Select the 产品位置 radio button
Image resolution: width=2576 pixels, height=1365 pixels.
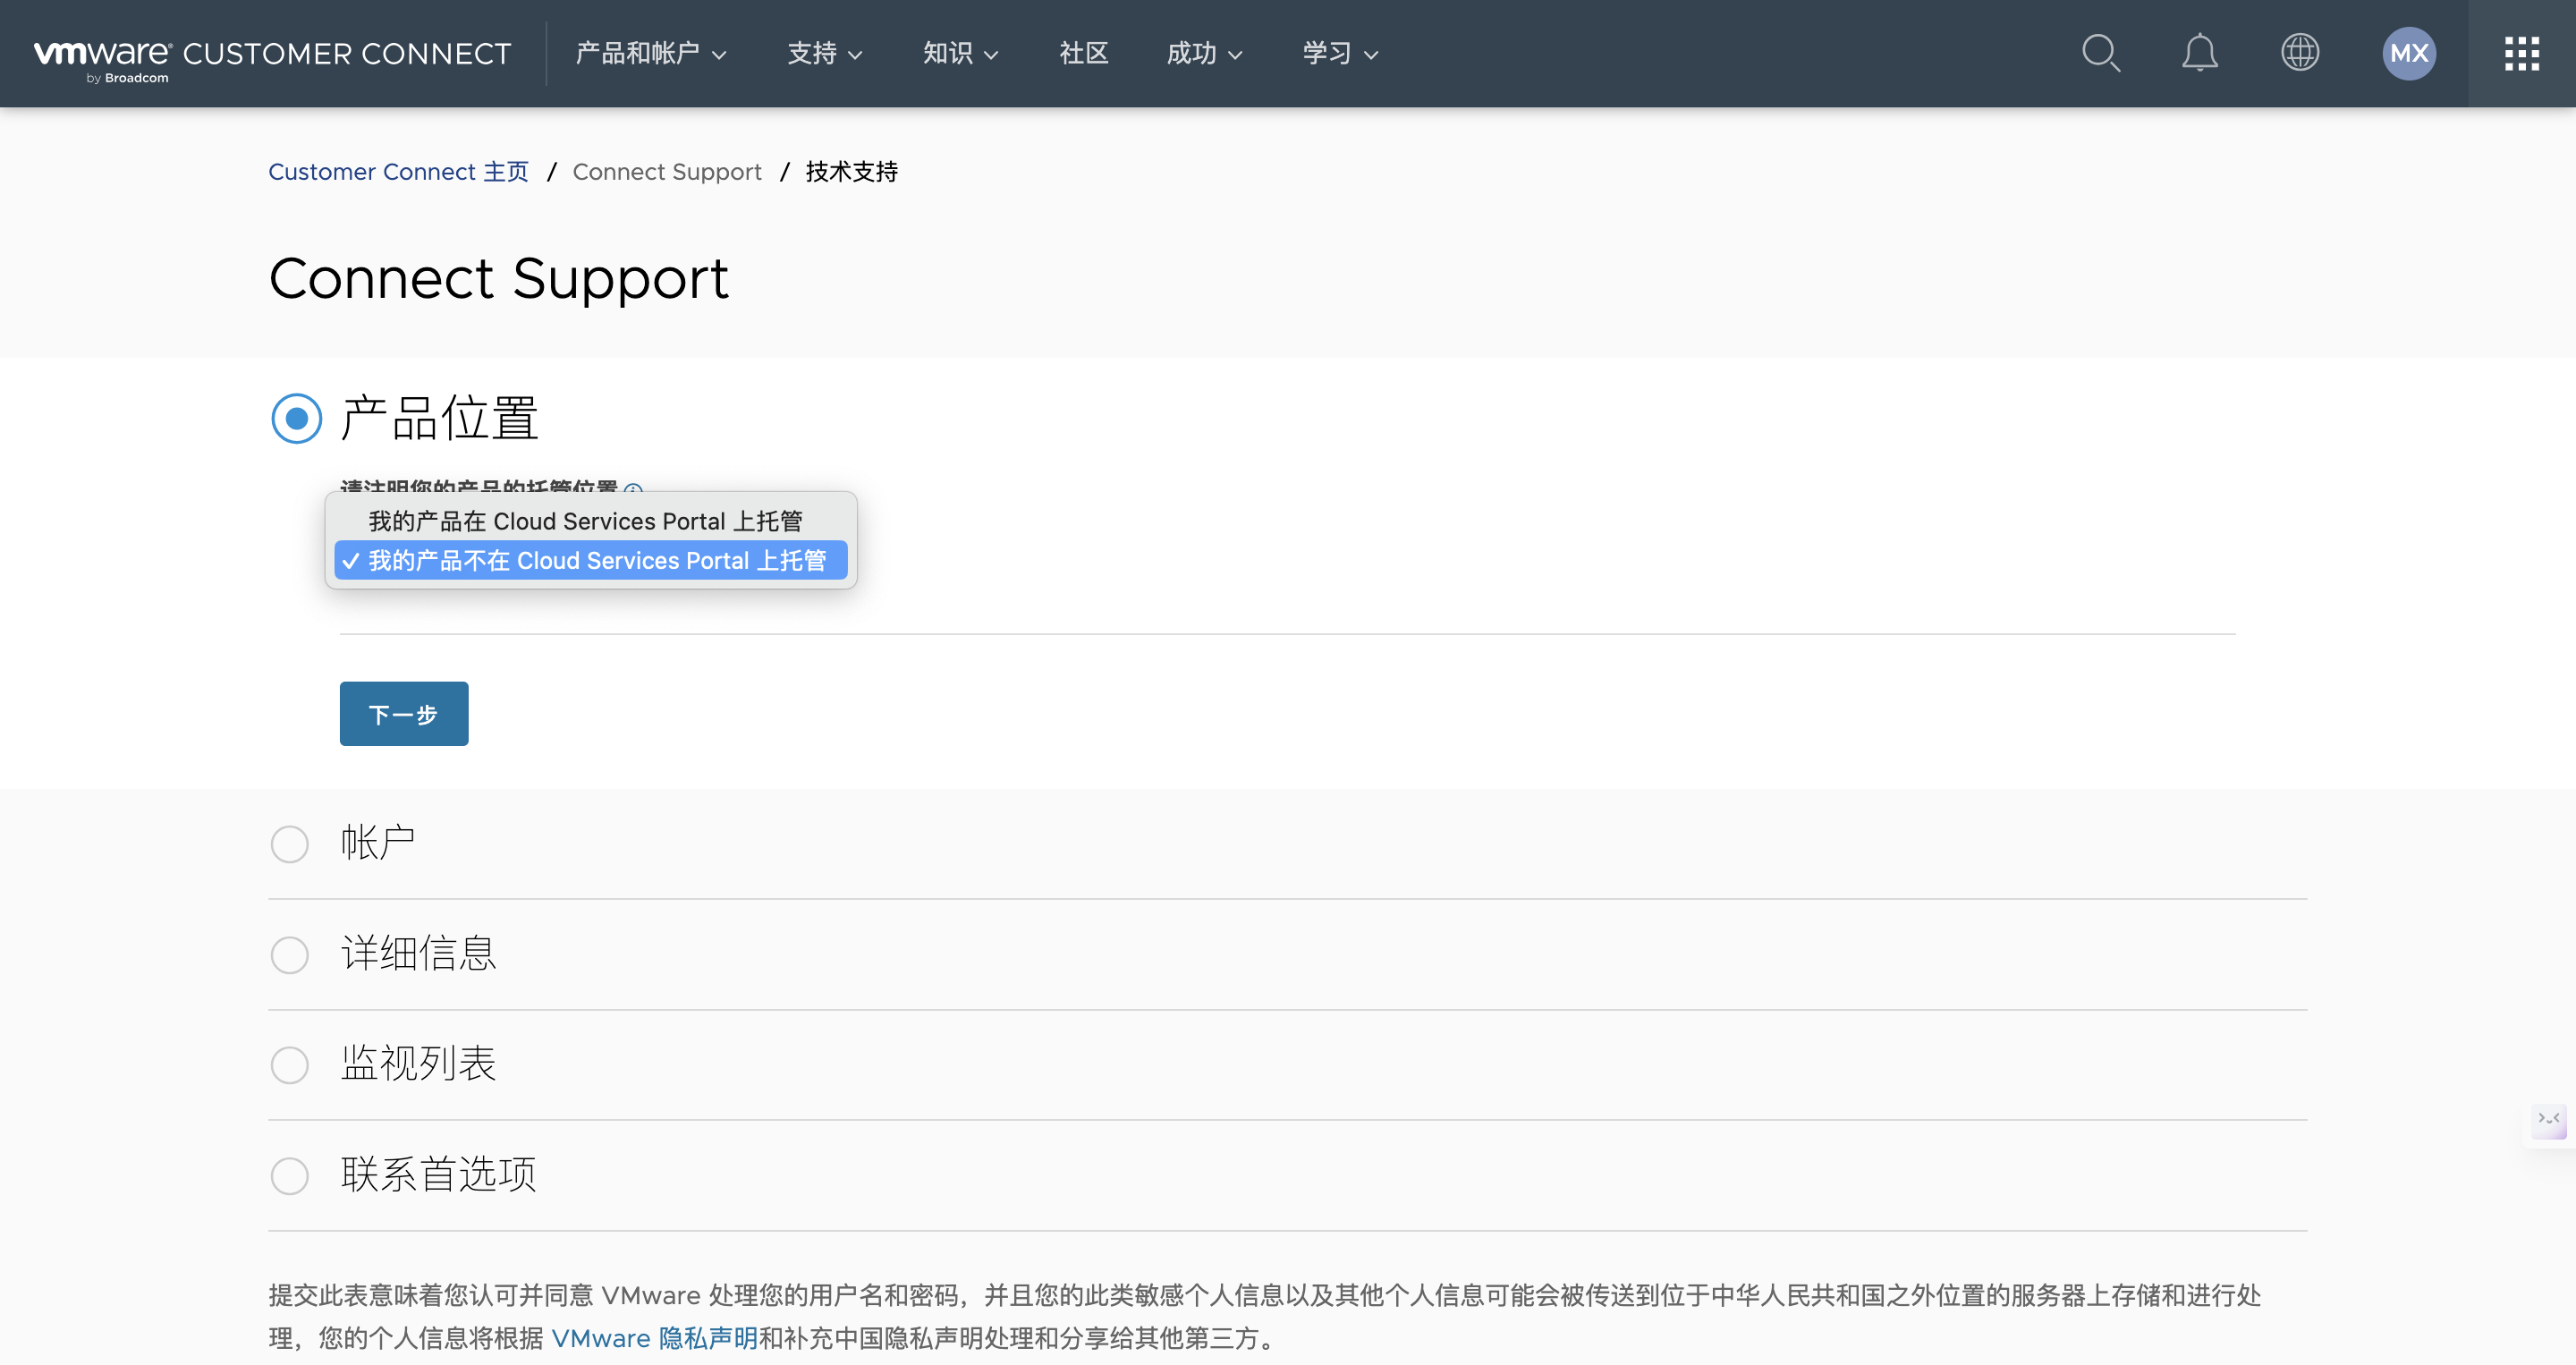tap(296, 418)
